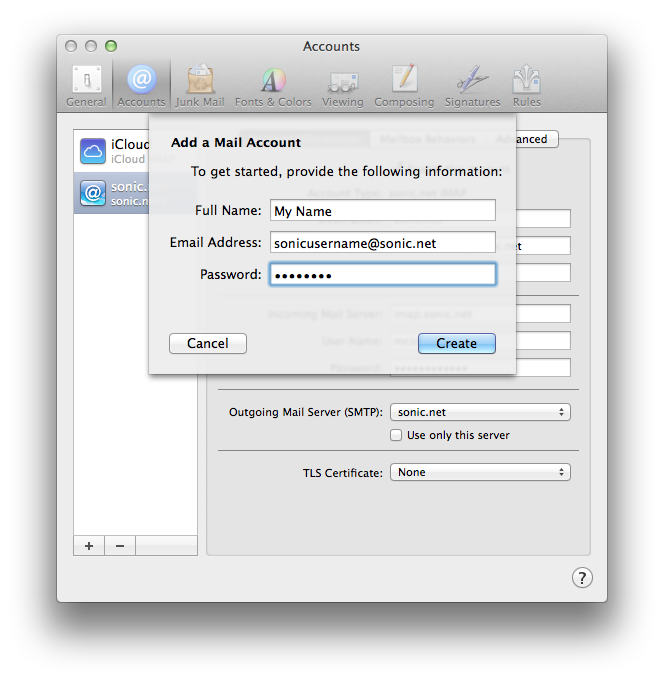664x681 pixels.
Task: Select the Accounts preferences icon
Action: tap(141, 86)
